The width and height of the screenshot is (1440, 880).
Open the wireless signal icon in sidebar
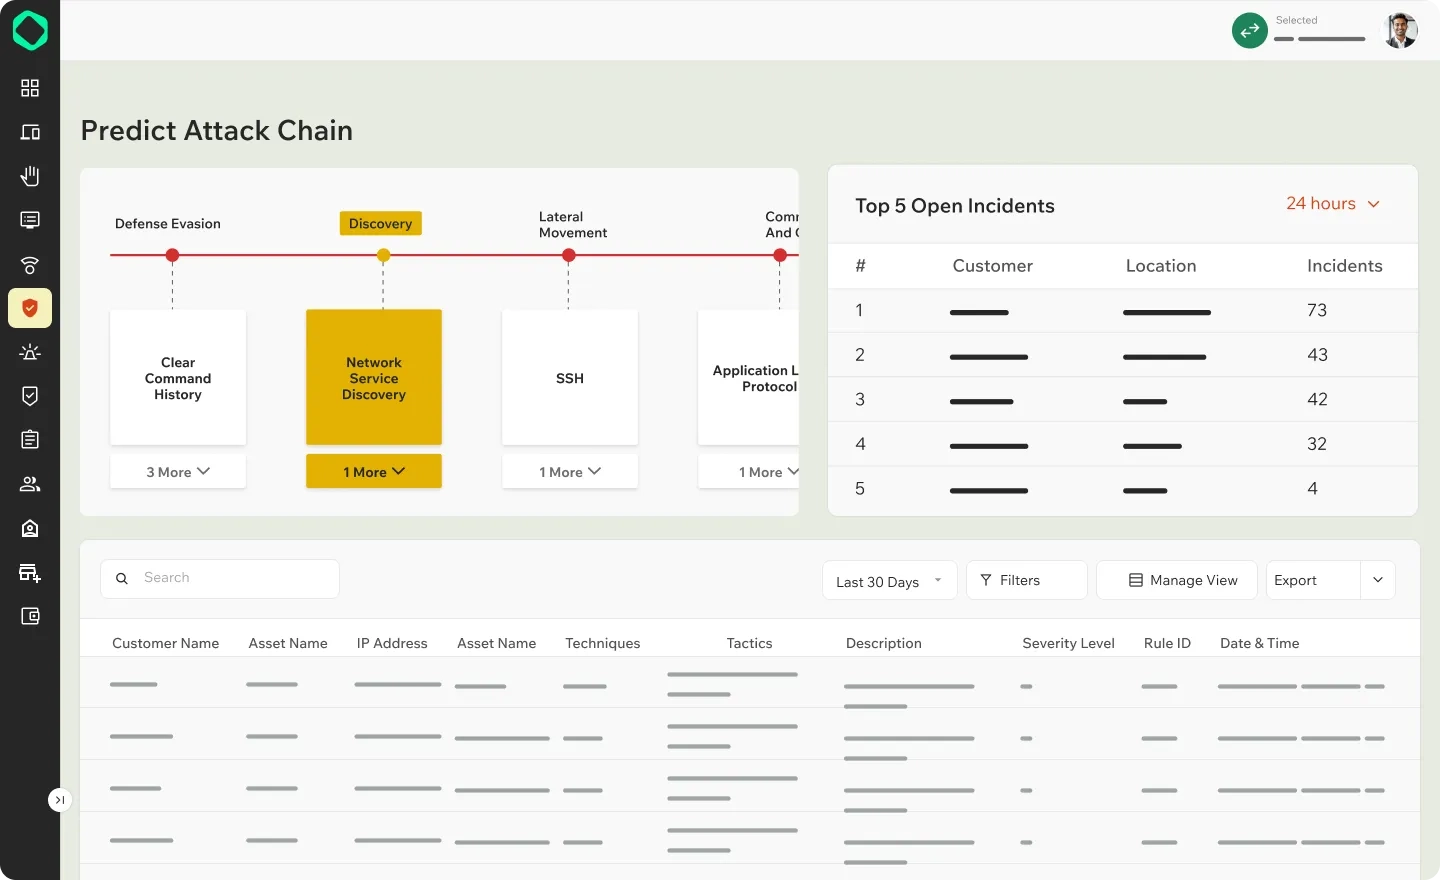click(x=30, y=265)
